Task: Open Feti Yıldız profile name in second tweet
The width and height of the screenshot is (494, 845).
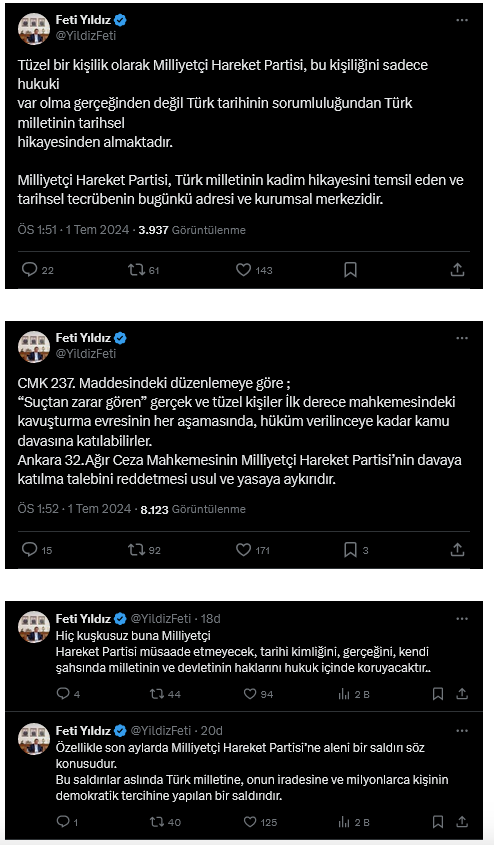Action: pos(83,338)
